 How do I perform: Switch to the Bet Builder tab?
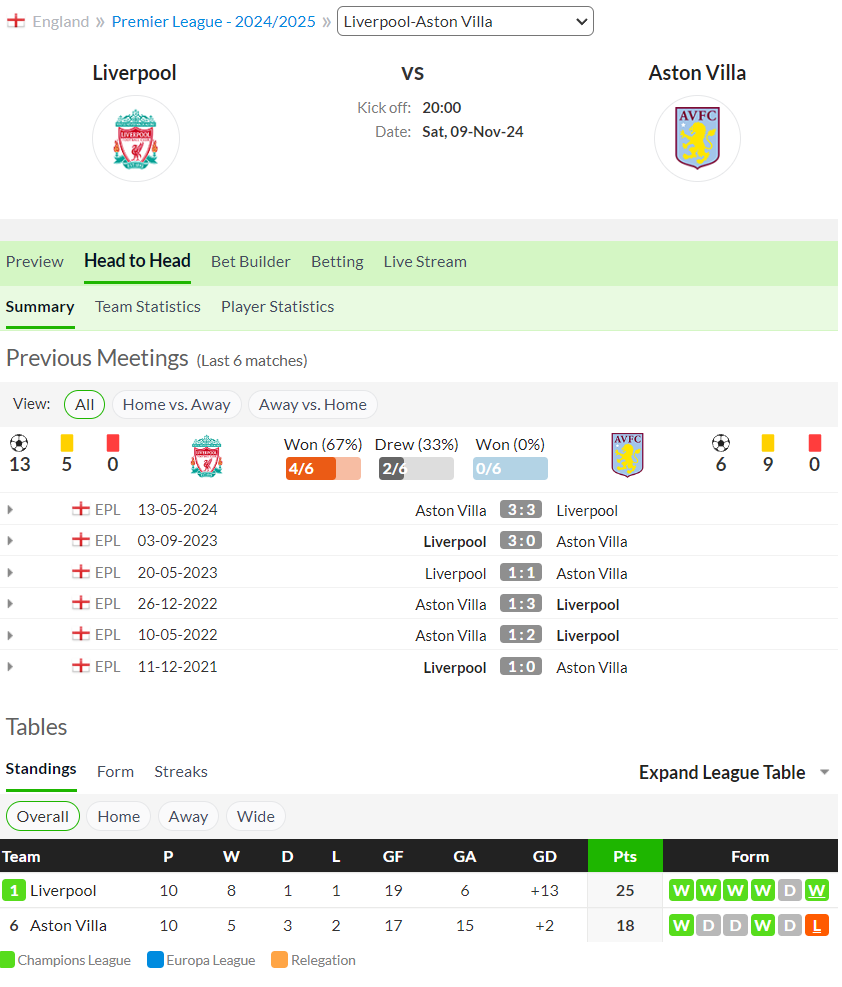[250, 262]
